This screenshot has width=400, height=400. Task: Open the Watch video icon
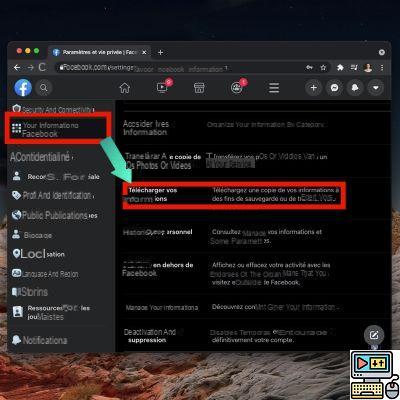click(x=162, y=88)
